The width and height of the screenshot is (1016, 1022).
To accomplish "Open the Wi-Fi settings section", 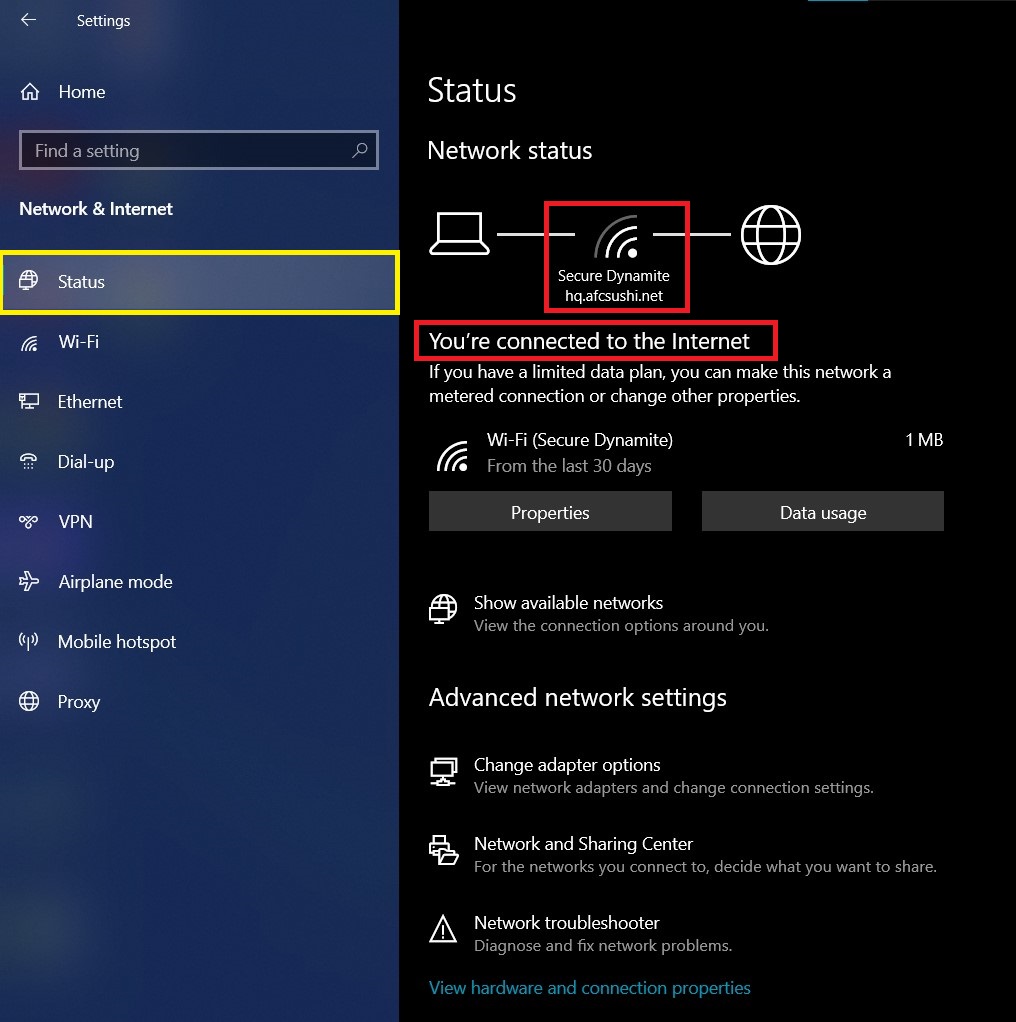I will pyautogui.click(x=78, y=342).
